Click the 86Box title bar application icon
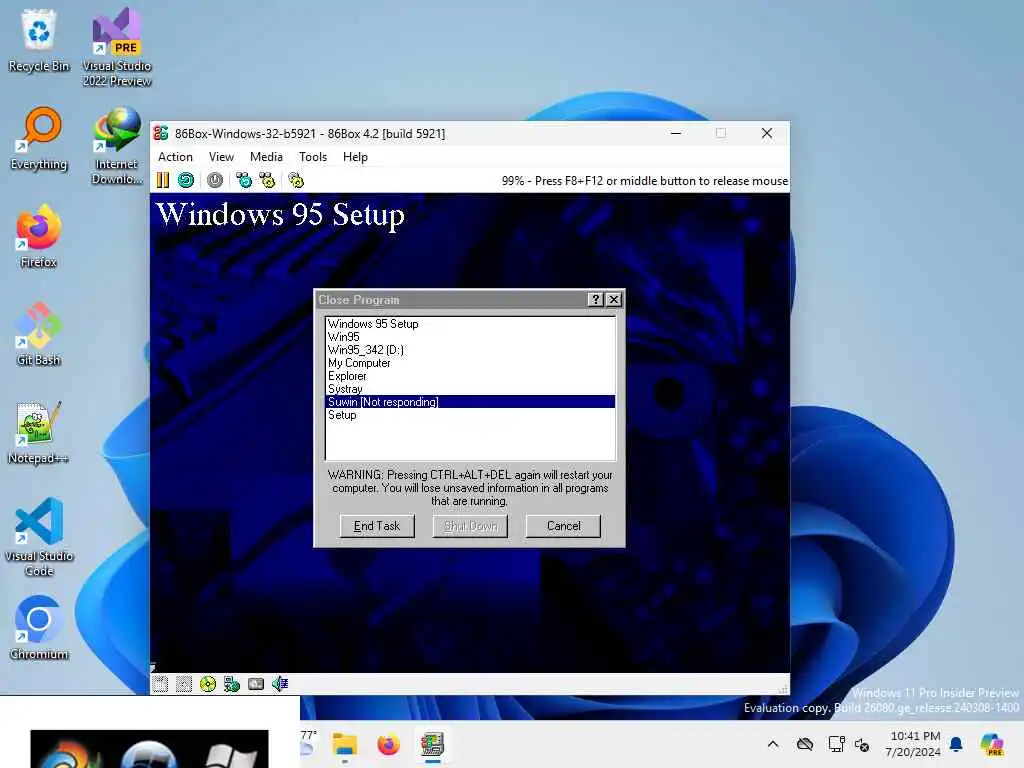Image resolution: width=1024 pixels, height=768 pixels. coord(161,133)
